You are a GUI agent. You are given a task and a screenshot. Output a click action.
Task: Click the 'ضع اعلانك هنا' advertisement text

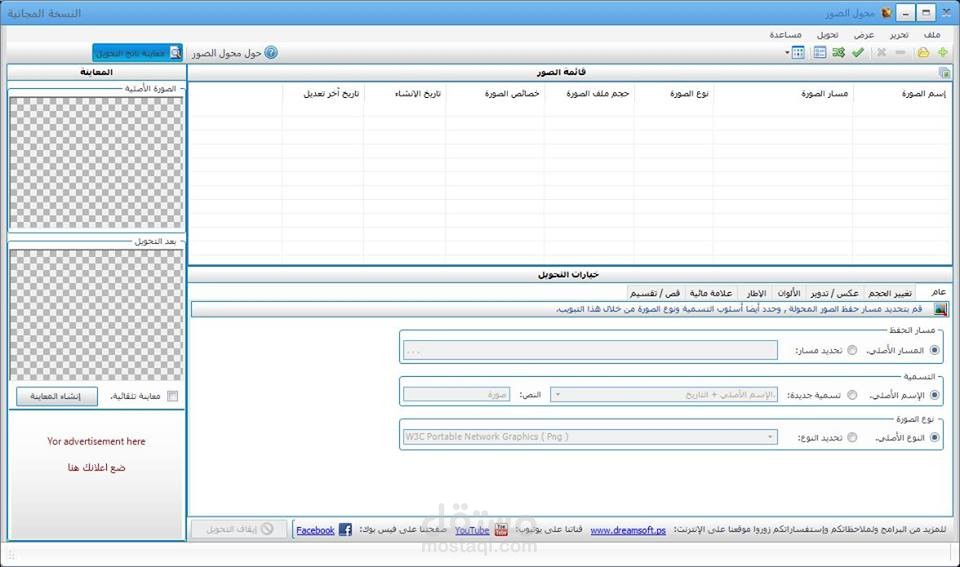[96, 467]
